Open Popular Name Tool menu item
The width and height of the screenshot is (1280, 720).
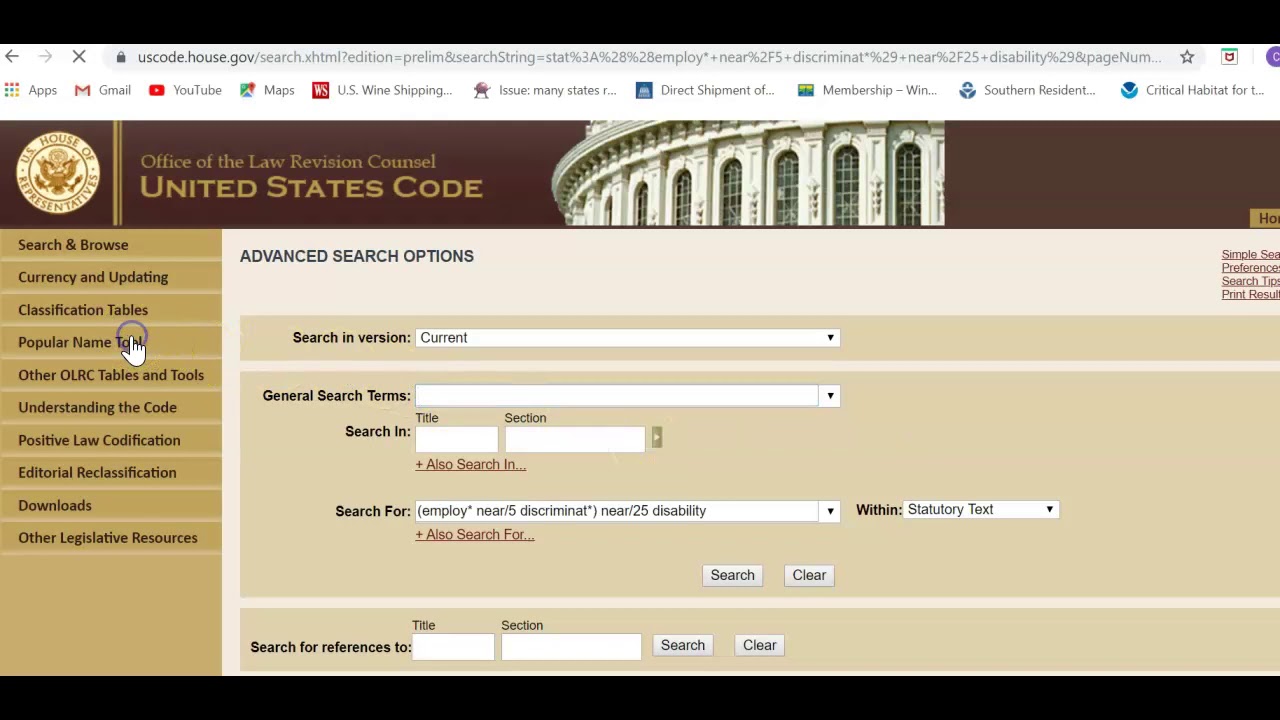coord(81,342)
